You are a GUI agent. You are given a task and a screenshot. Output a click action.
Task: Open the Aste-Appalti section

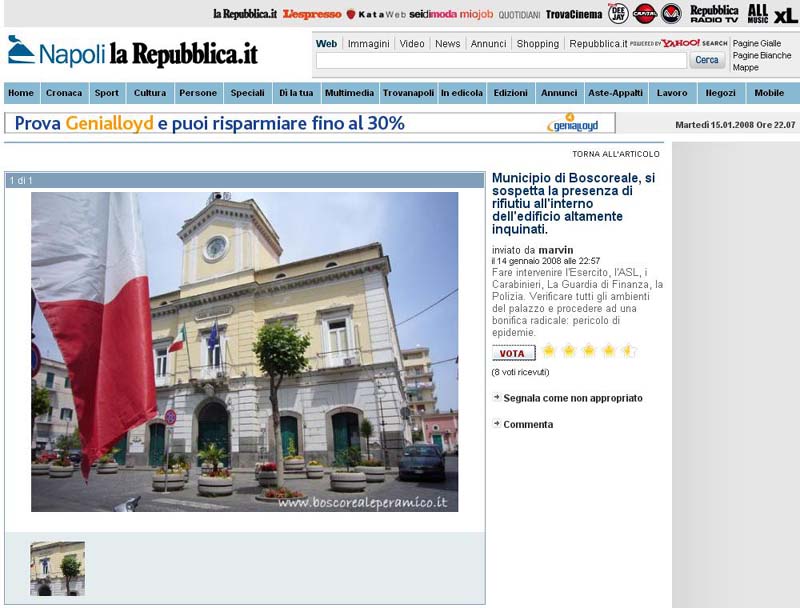(x=616, y=93)
